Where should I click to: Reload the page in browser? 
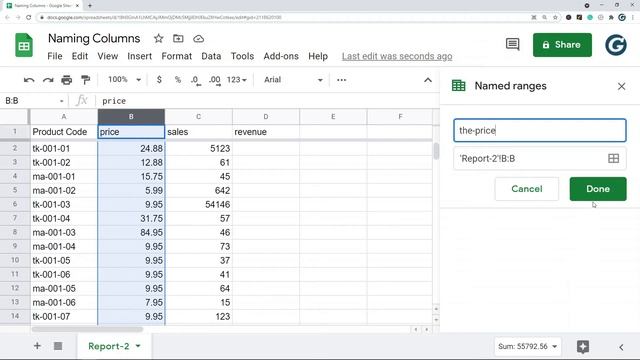coord(28,17)
